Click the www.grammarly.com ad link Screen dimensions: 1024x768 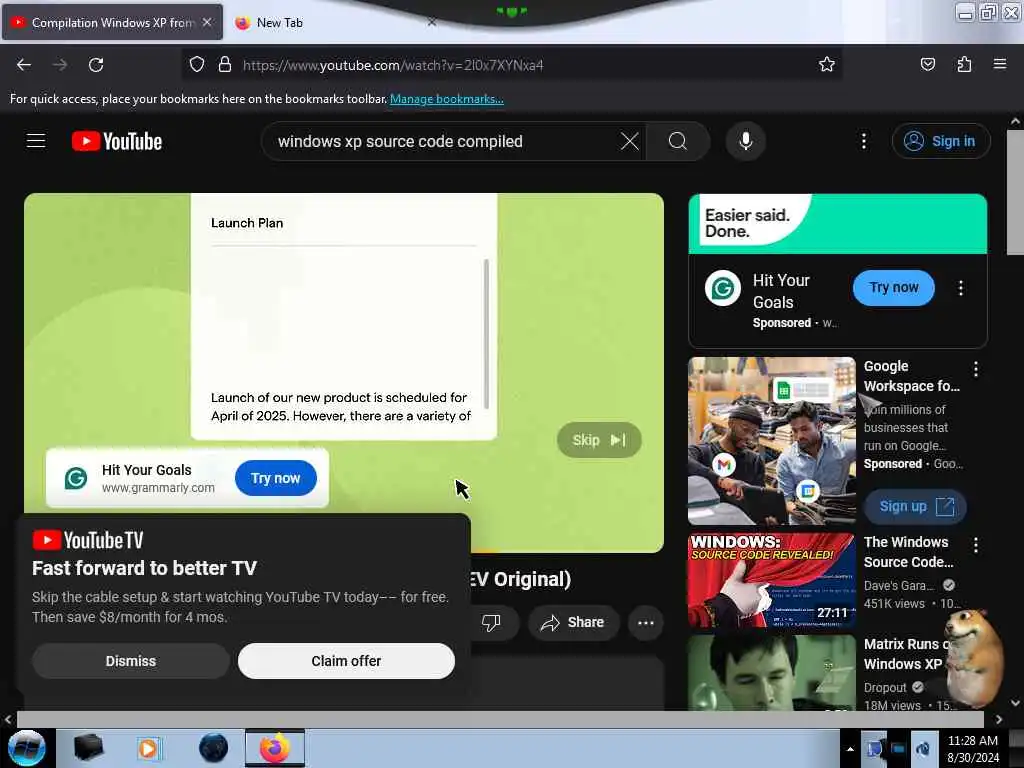158,488
